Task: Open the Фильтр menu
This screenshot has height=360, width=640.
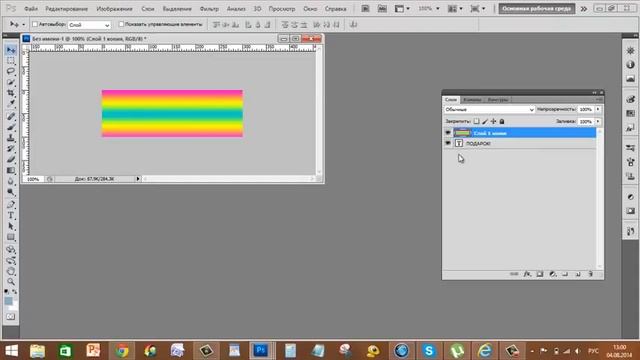Action: 209,9
